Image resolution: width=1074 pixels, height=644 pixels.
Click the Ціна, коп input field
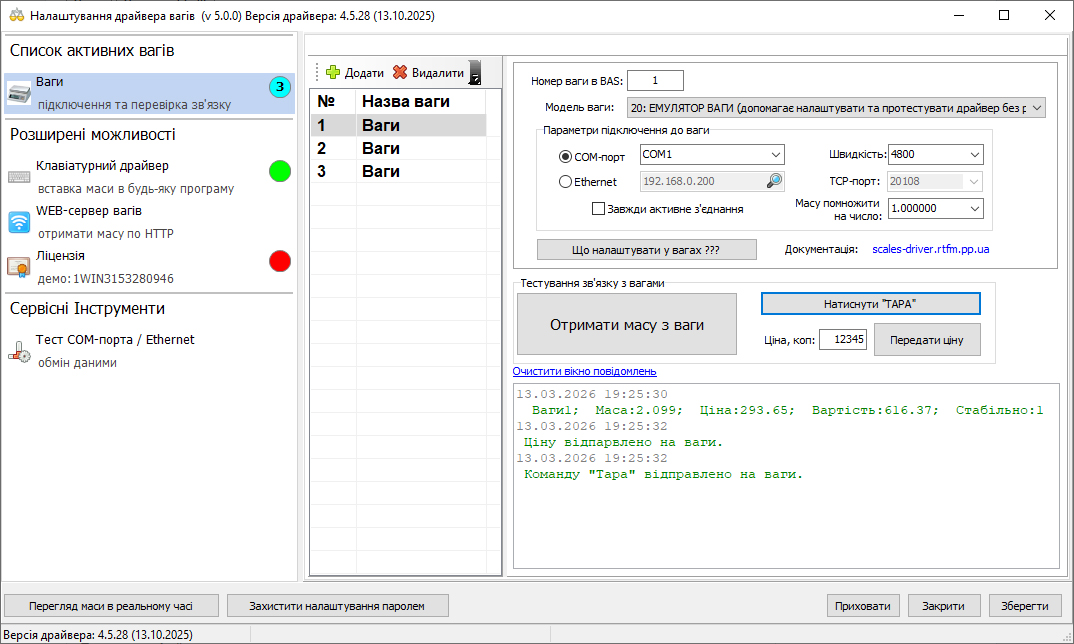(x=842, y=340)
